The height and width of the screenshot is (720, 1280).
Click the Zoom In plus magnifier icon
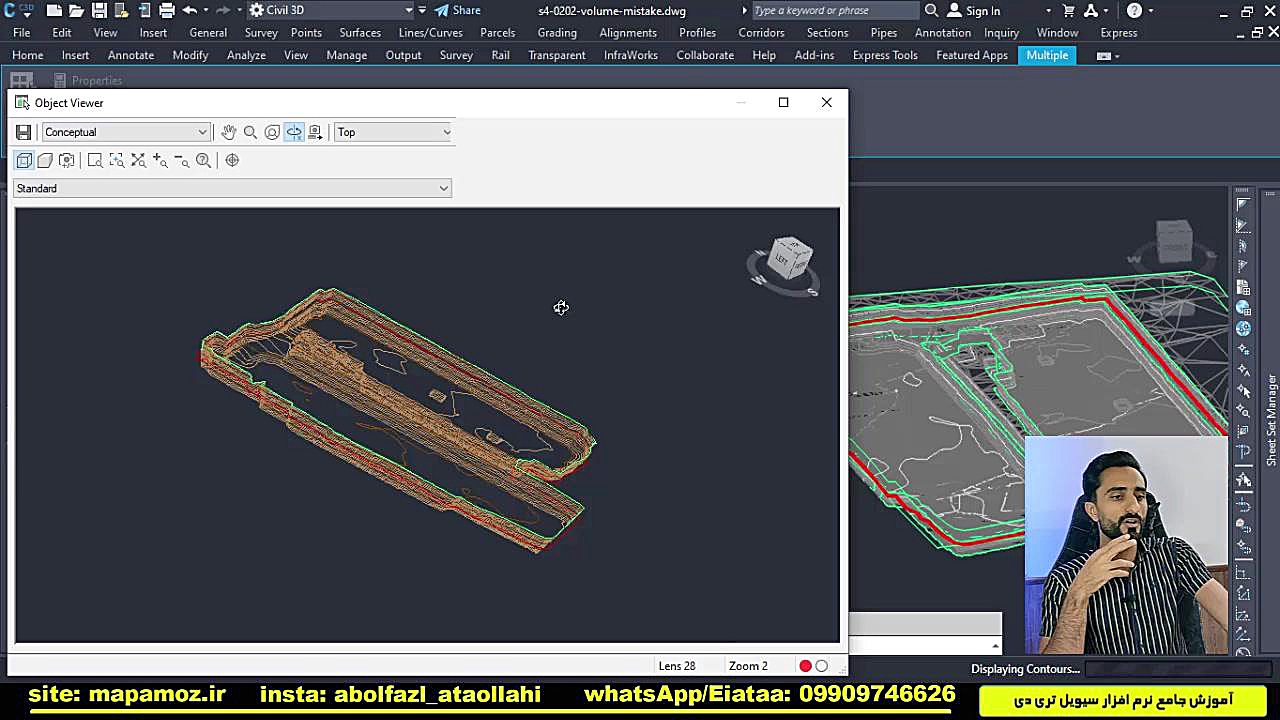pos(160,160)
